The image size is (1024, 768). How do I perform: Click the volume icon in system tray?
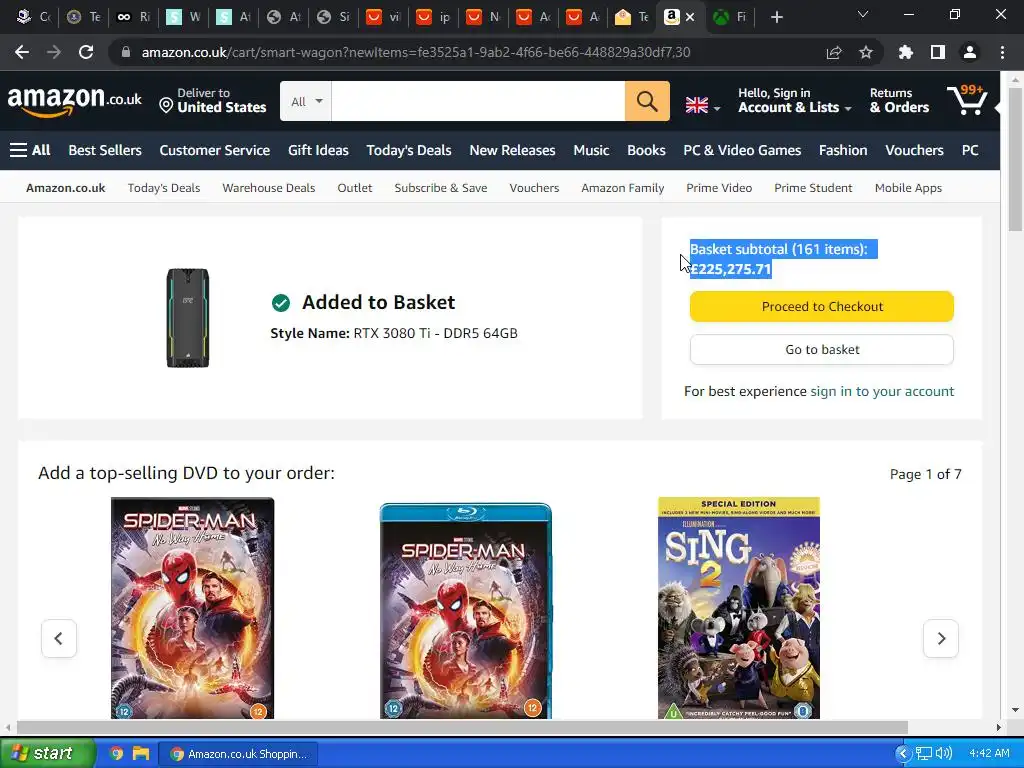943,754
